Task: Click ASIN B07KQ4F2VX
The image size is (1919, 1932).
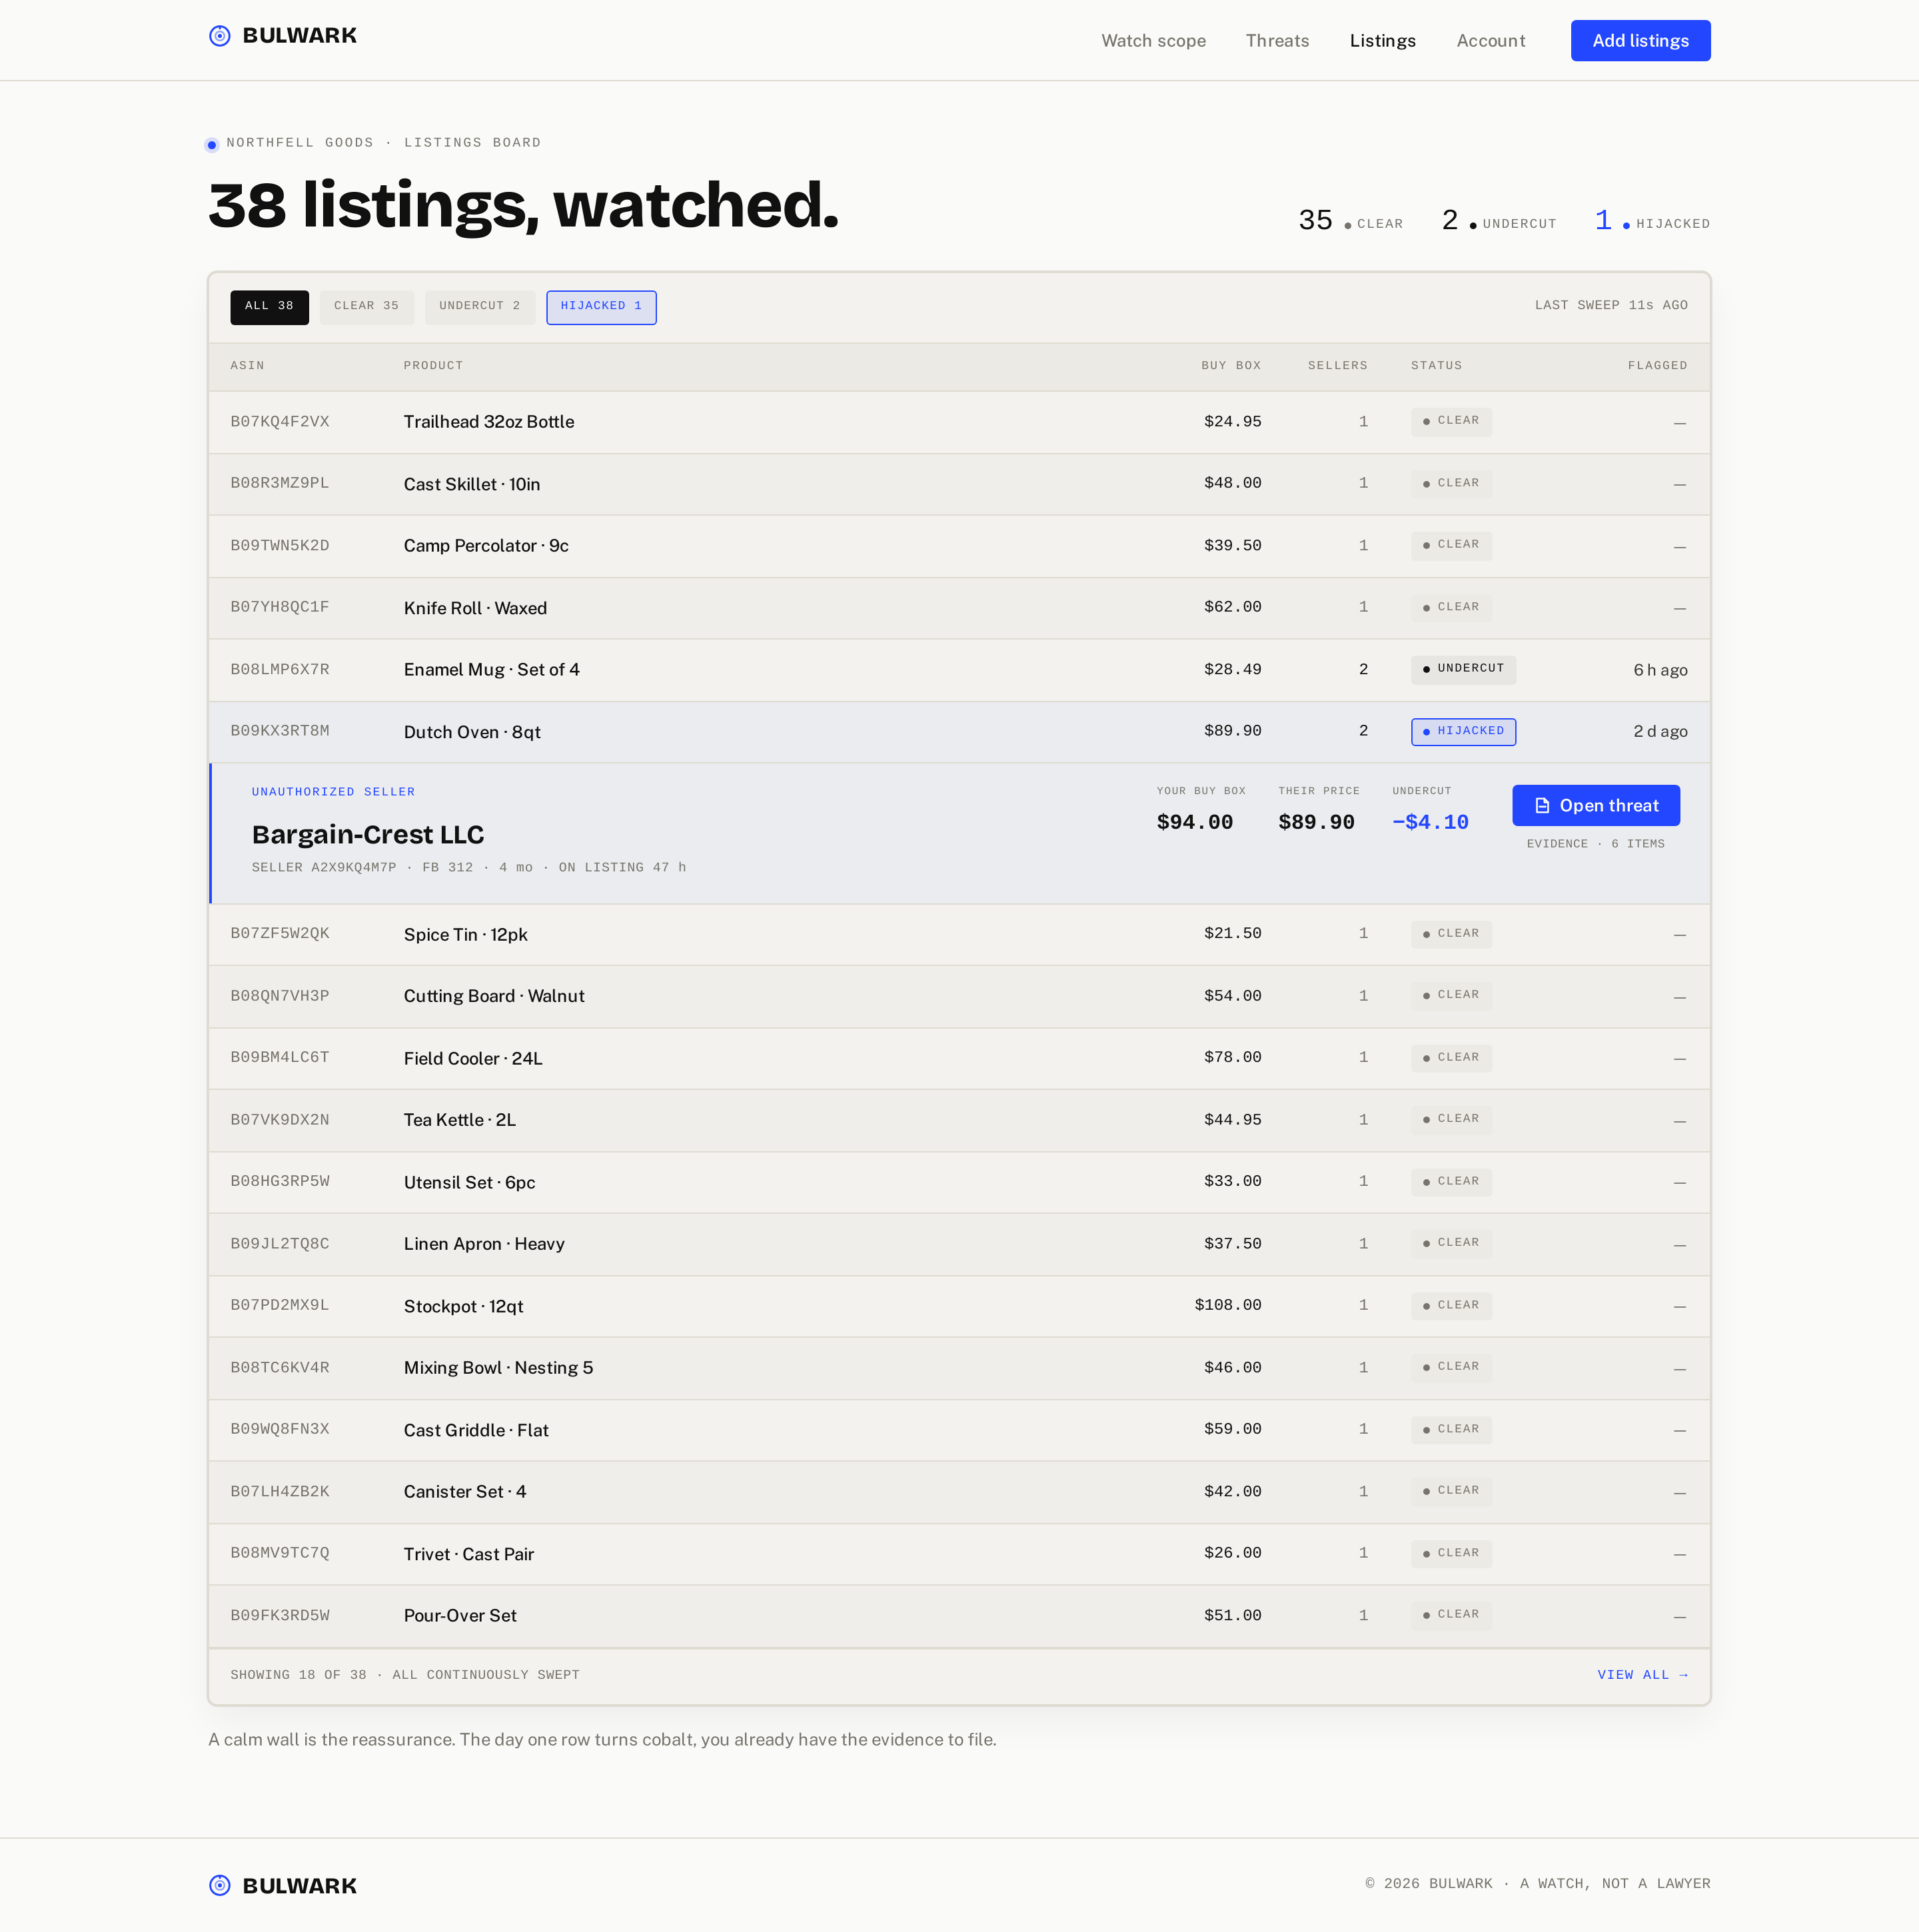Action: [279, 422]
